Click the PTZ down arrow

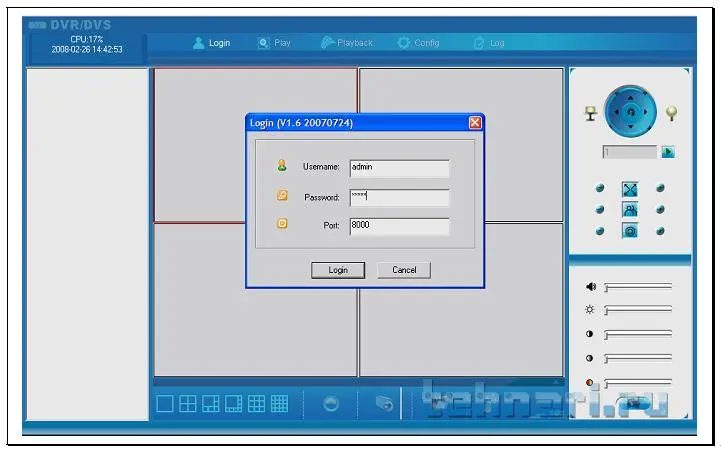point(630,126)
